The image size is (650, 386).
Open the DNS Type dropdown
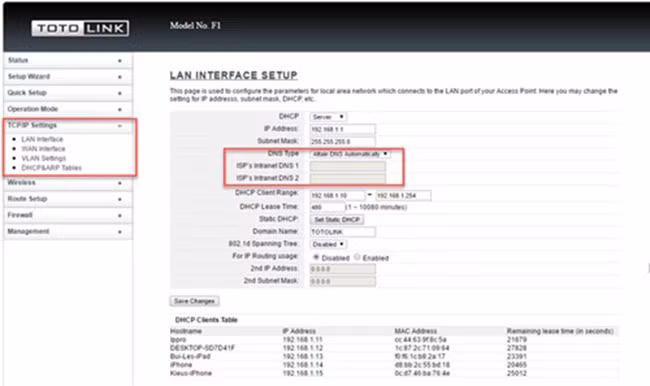(350, 154)
